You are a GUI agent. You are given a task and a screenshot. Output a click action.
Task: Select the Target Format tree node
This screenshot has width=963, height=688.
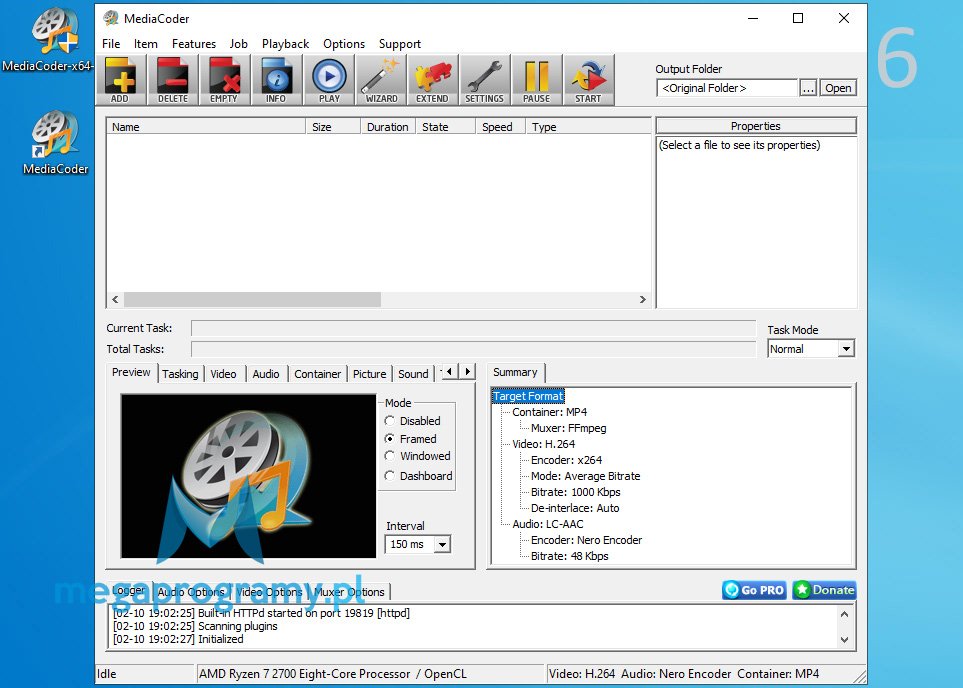click(528, 396)
